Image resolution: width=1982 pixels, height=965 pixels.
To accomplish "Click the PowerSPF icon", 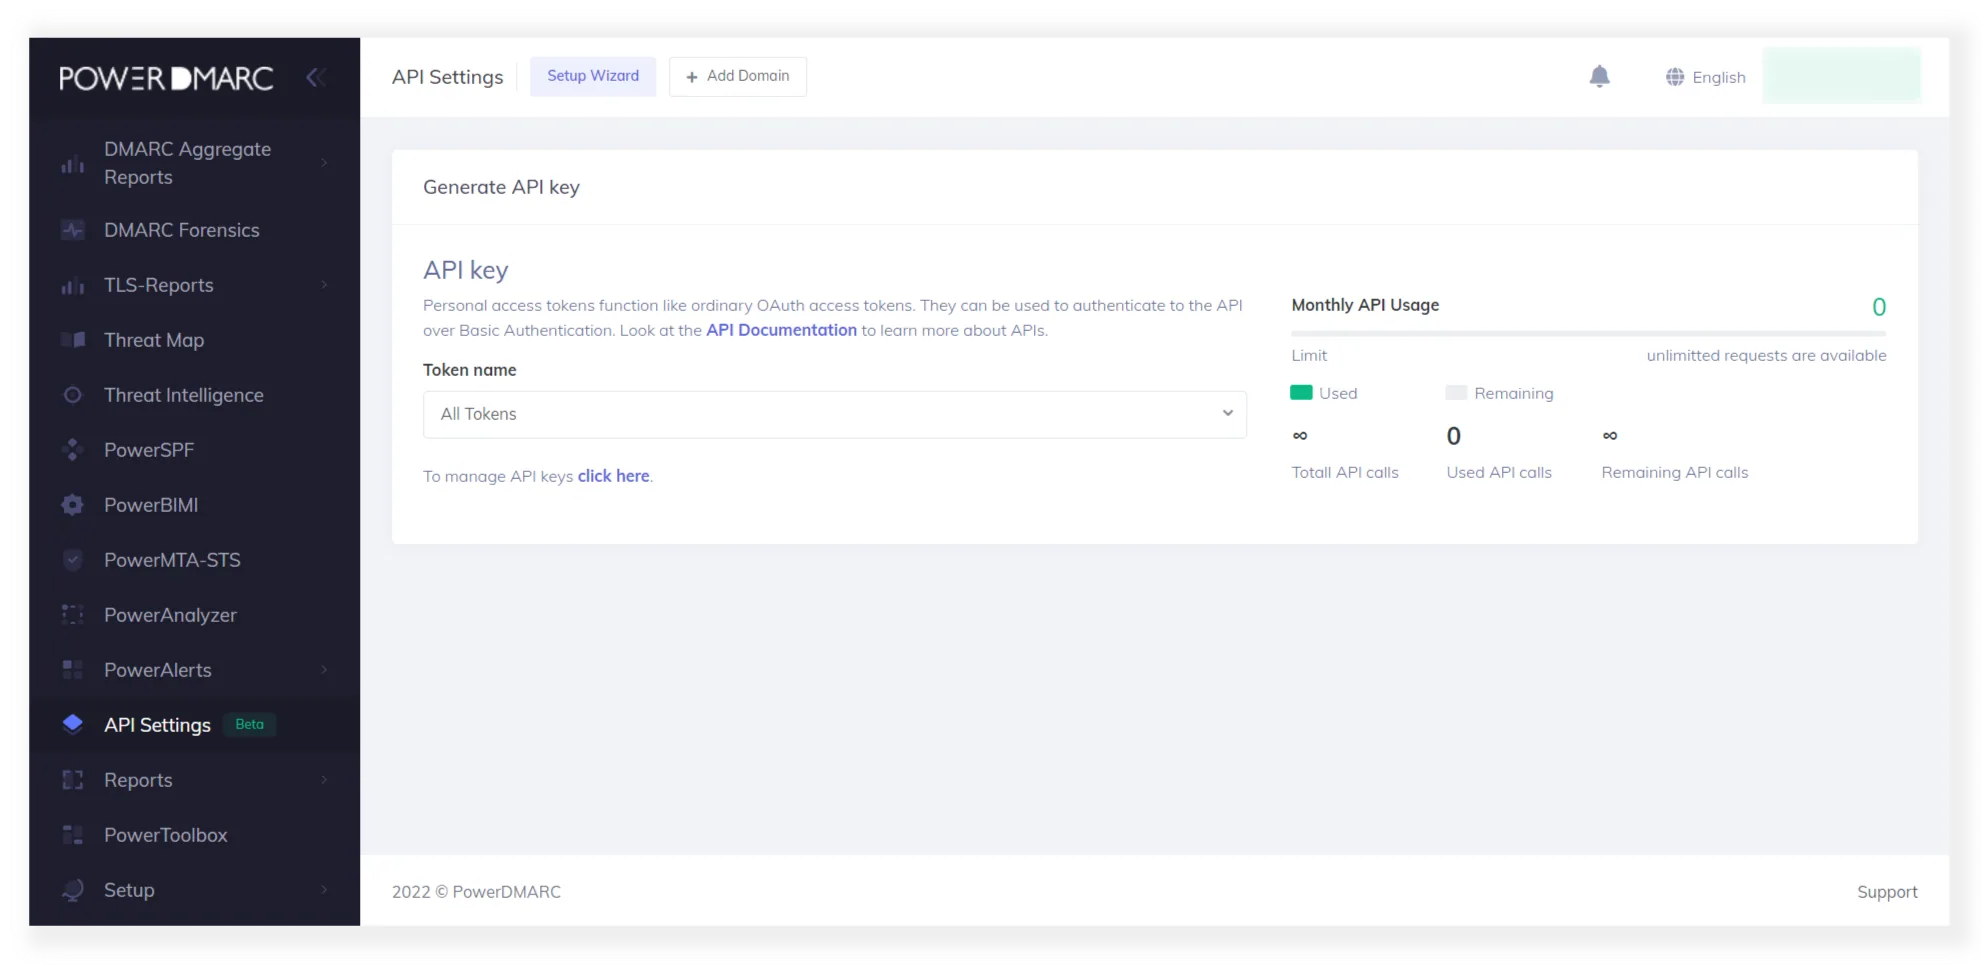I will coord(72,450).
